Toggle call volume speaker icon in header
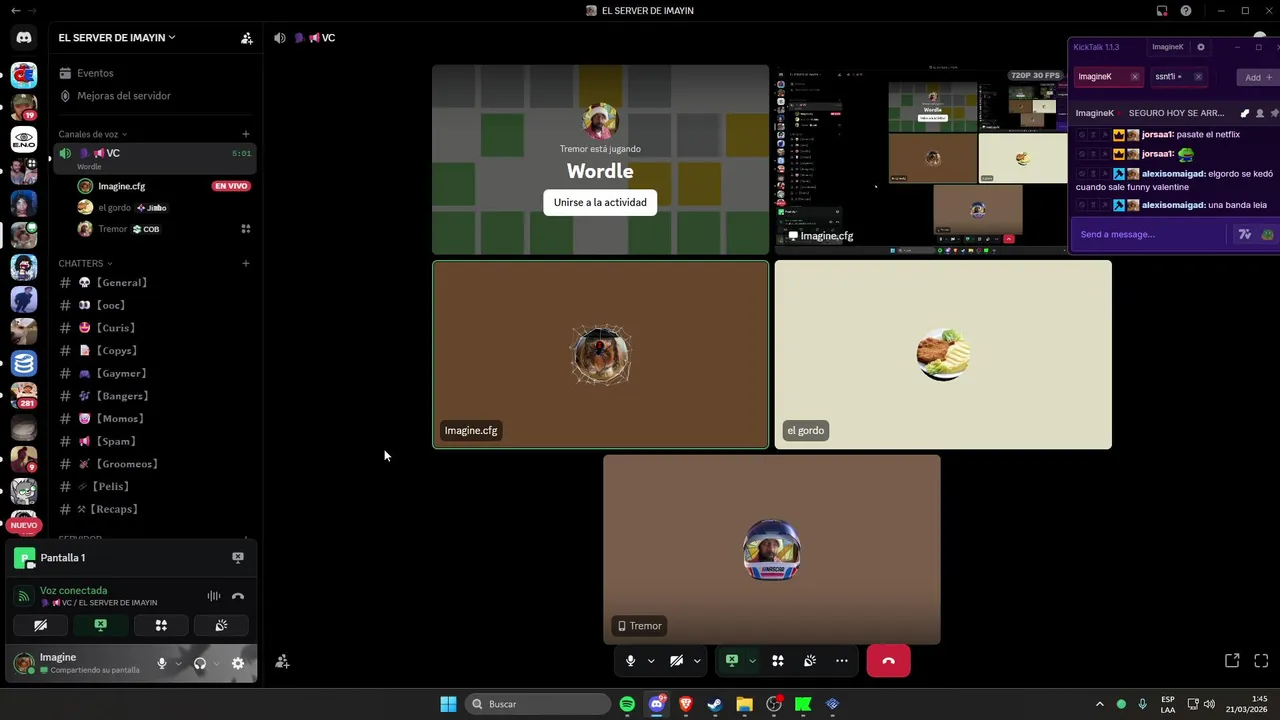 pyautogui.click(x=280, y=38)
